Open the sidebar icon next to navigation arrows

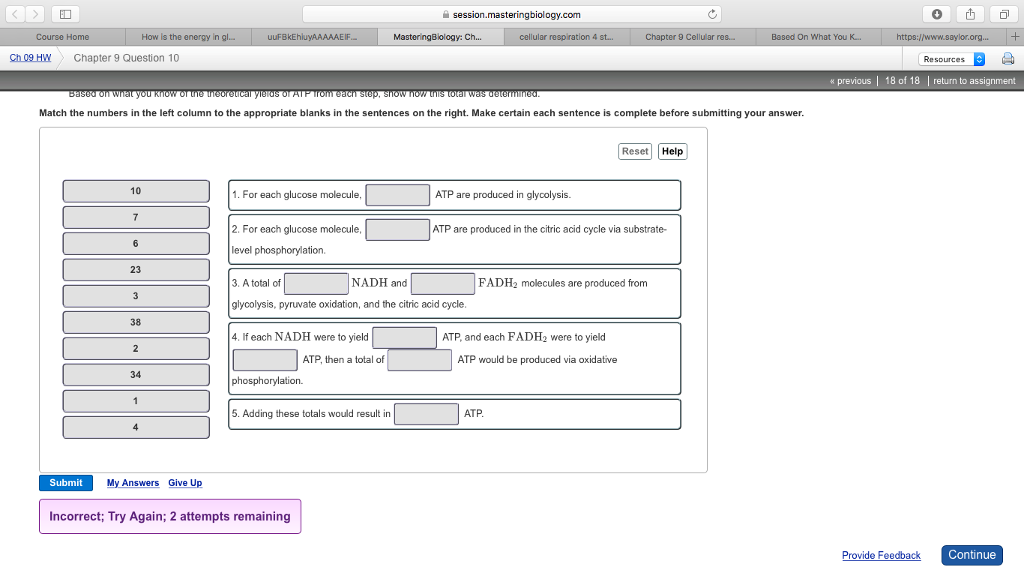64,13
